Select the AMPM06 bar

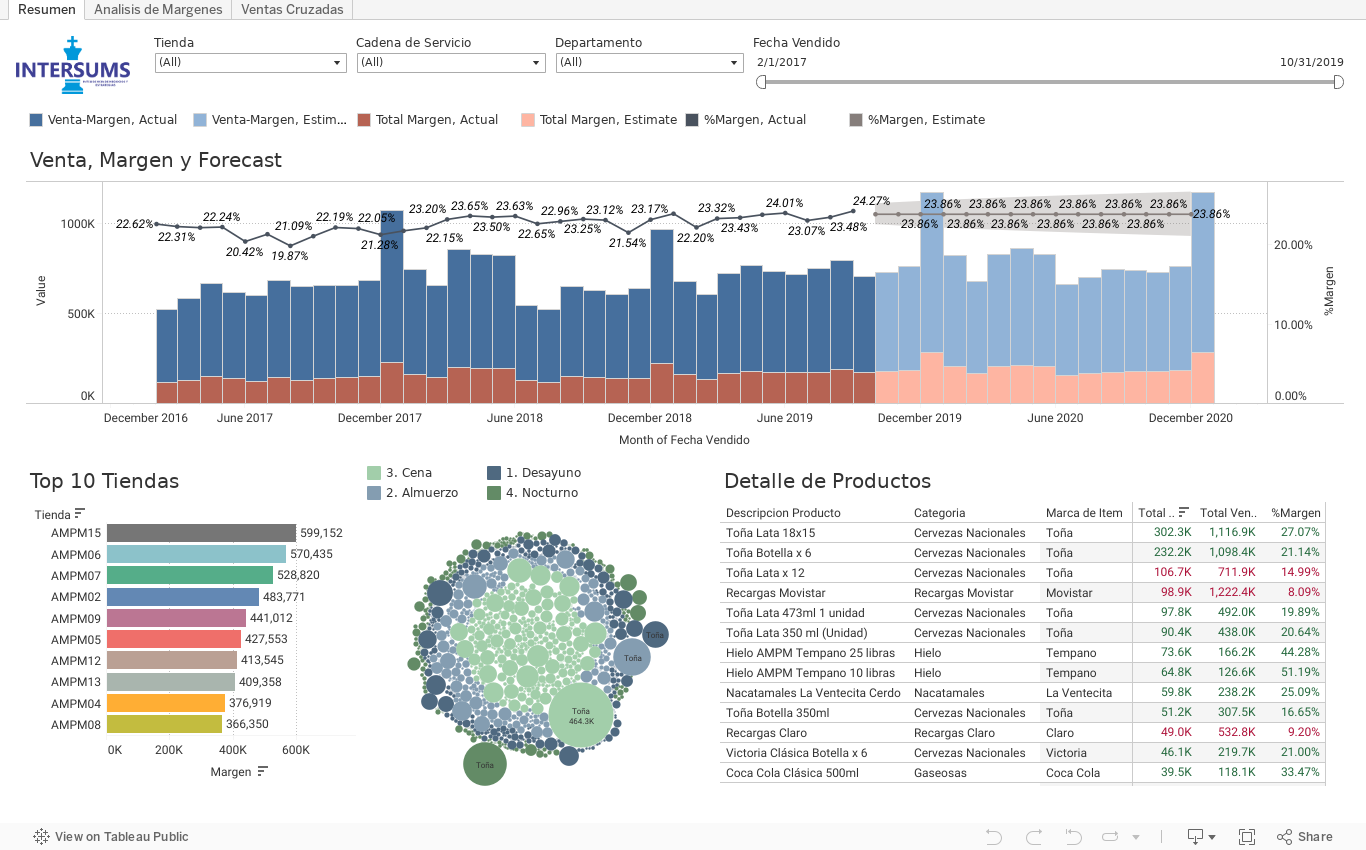click(197, 554)
